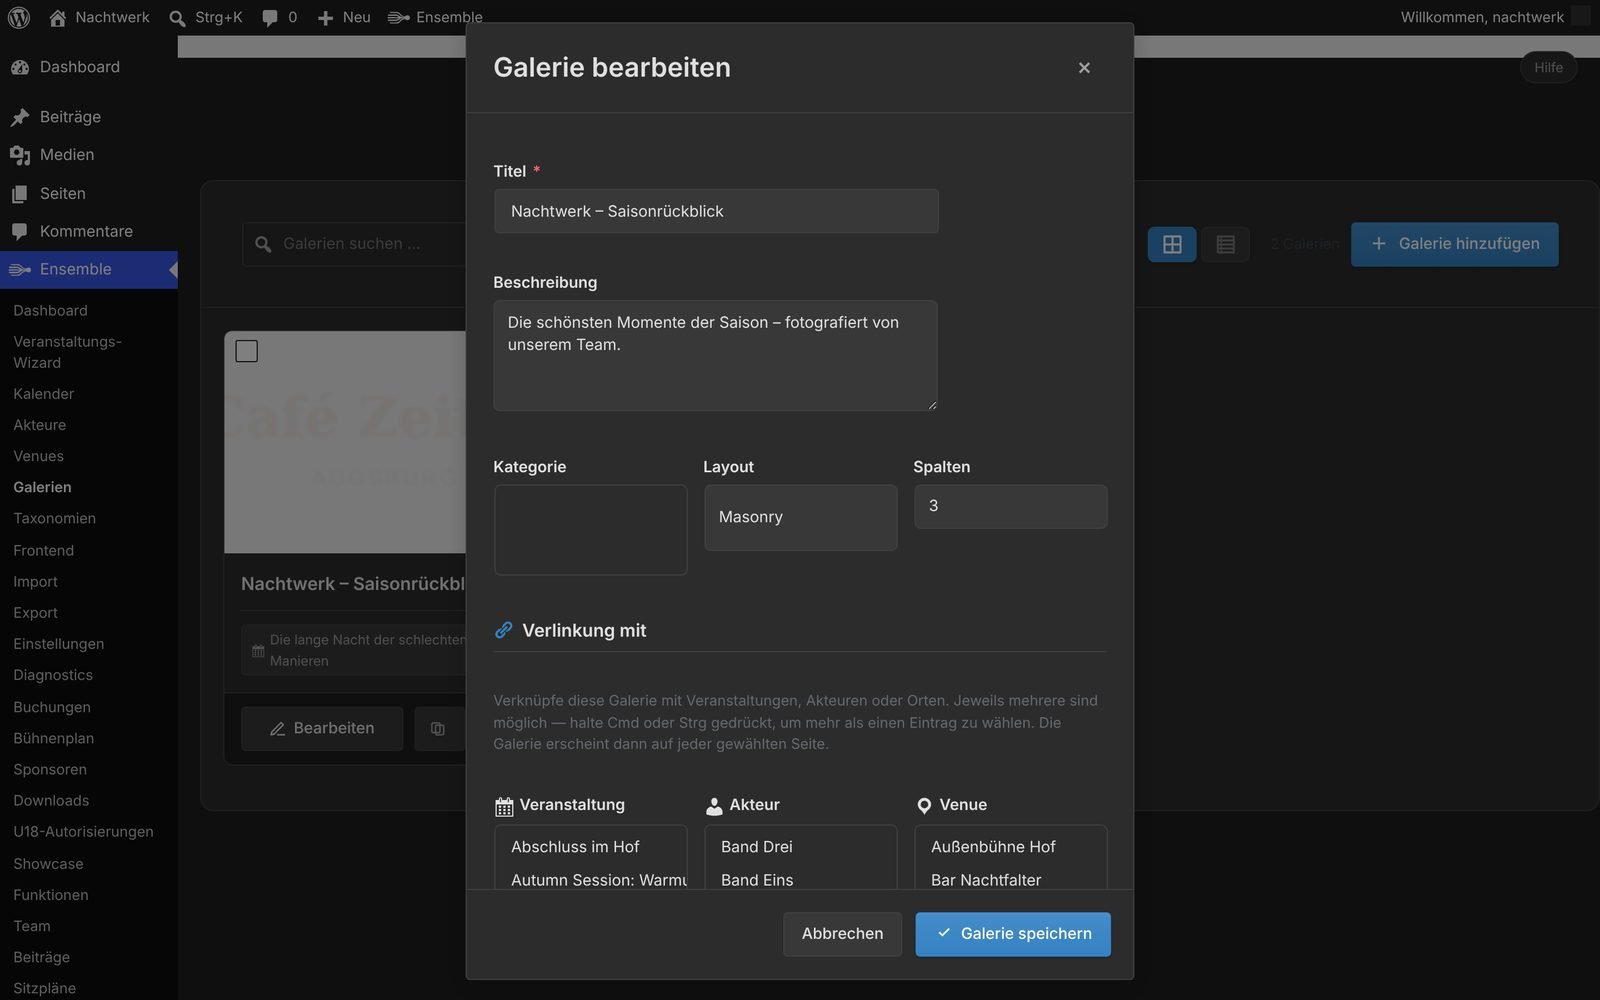Viewport: 1600px width, 1000px height.
Task: Open Diagnostics
Action: 53,675
